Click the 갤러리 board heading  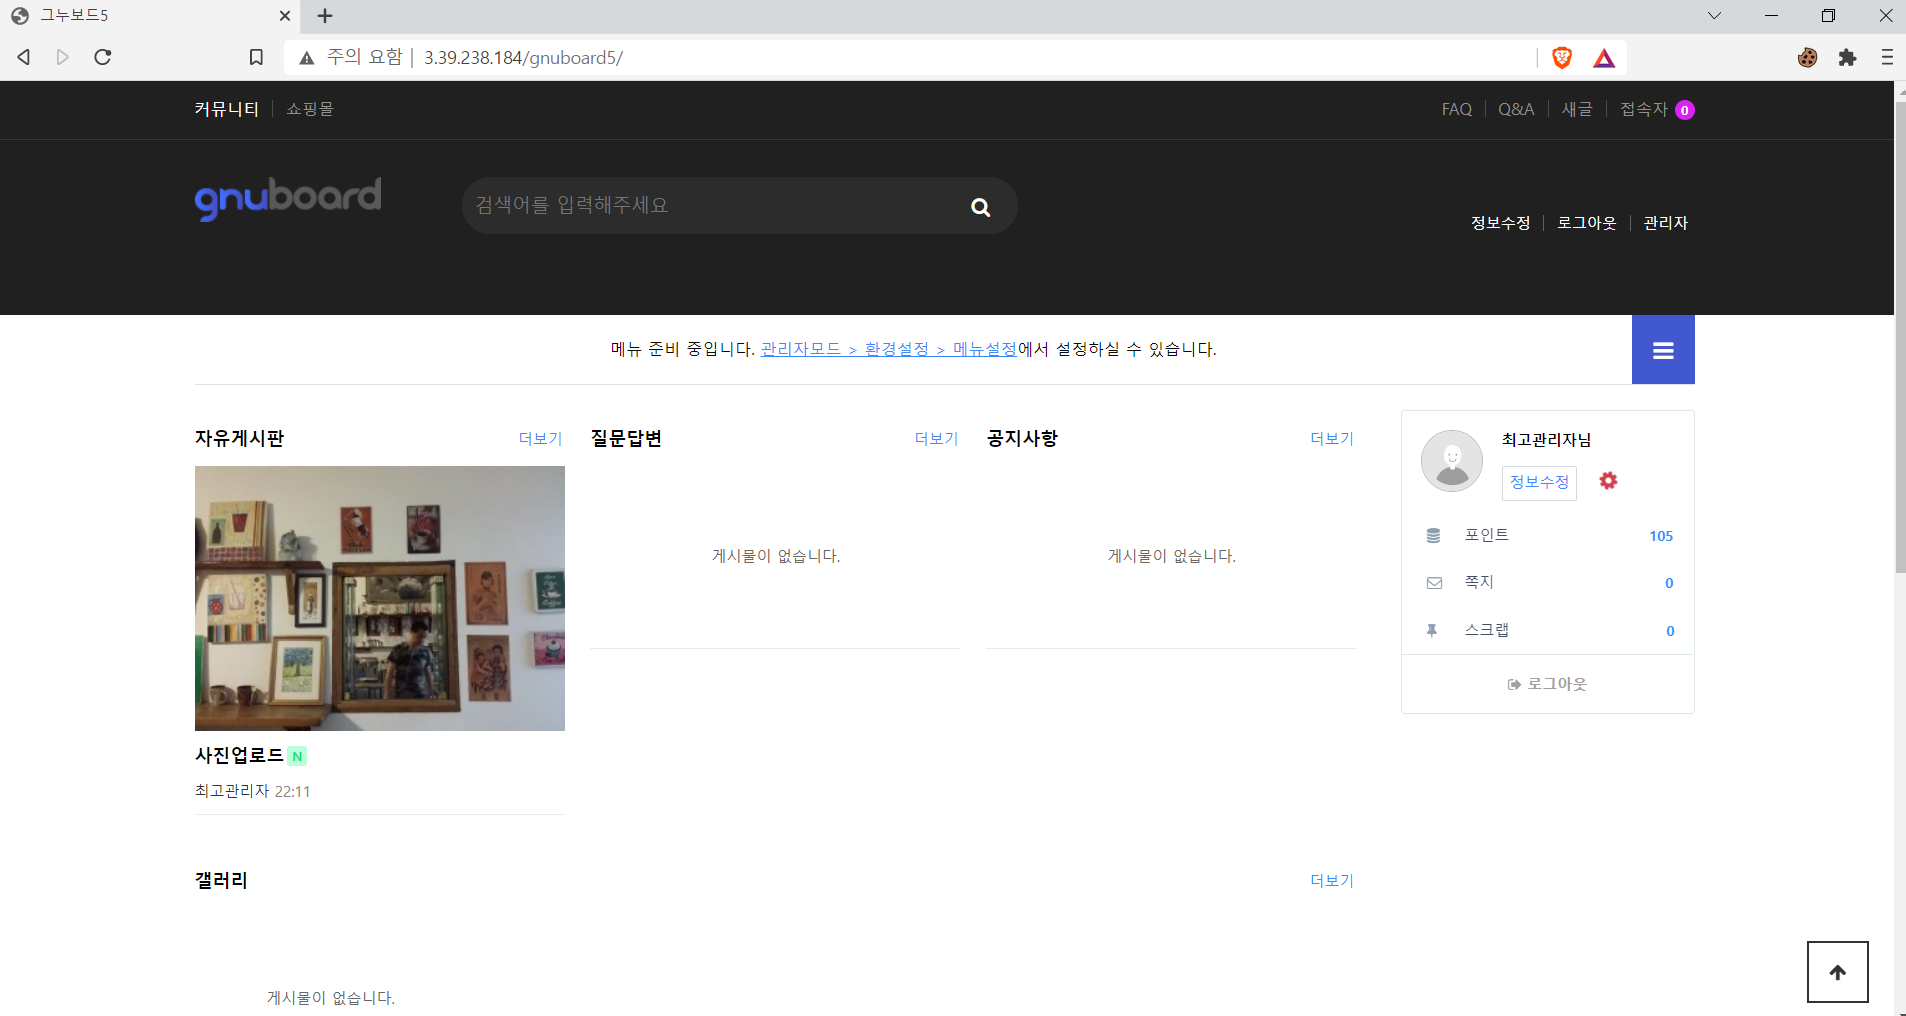[221, 880]
